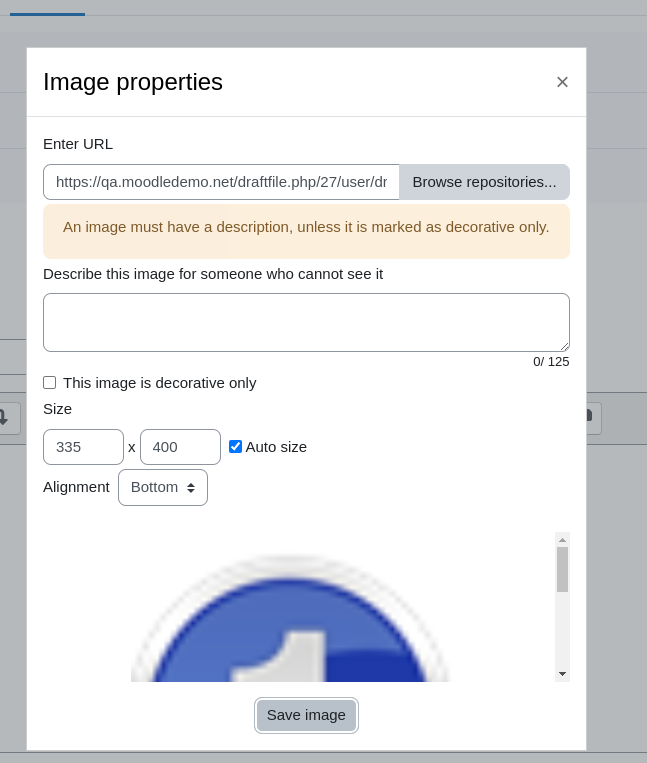The image size is (647, 763).
Task: Open the Alignment dropdown set to Bottom
Action: [162, 487]
